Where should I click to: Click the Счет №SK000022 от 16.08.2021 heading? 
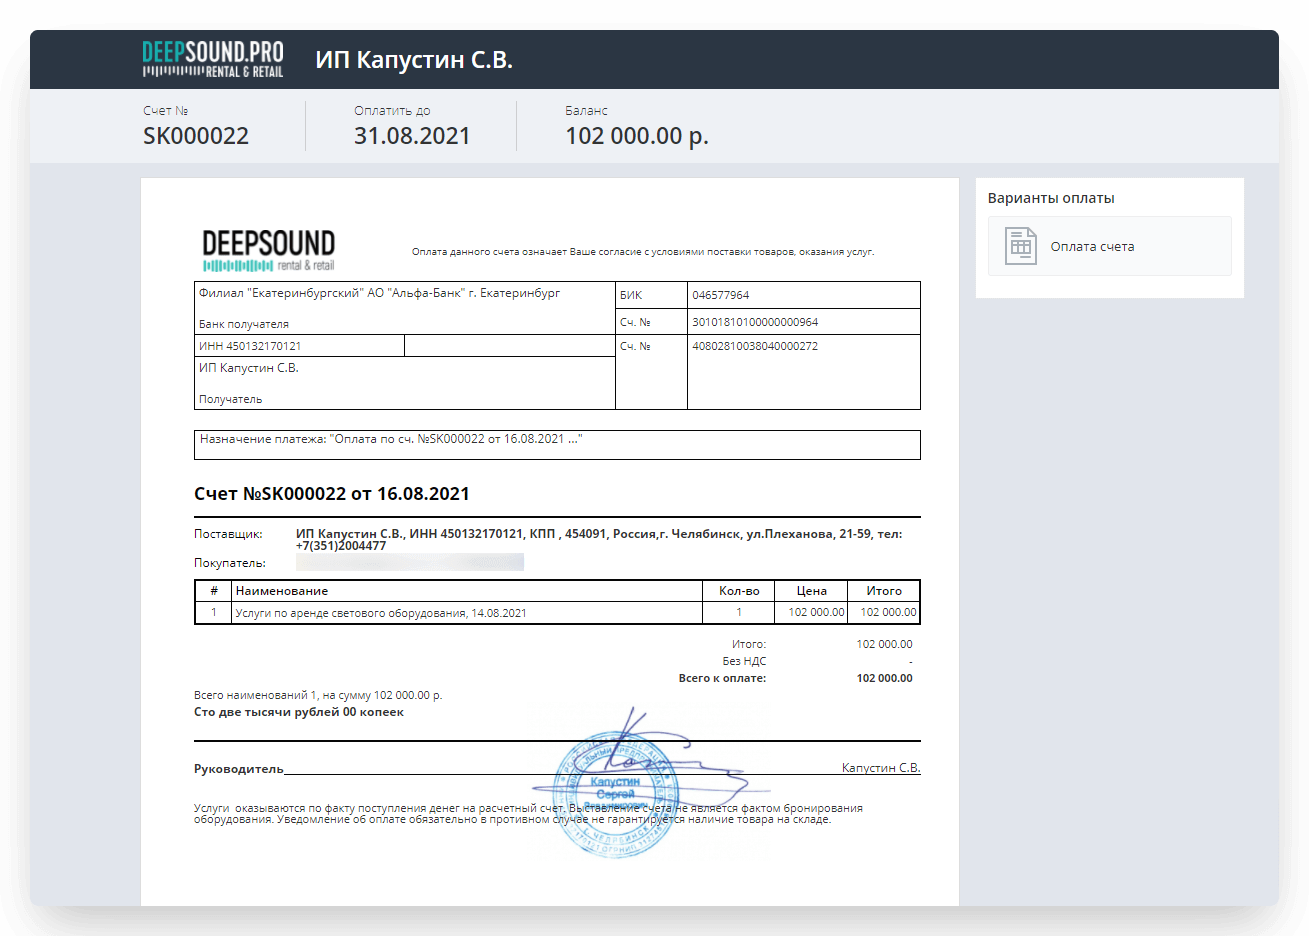[x=331, y=494]
